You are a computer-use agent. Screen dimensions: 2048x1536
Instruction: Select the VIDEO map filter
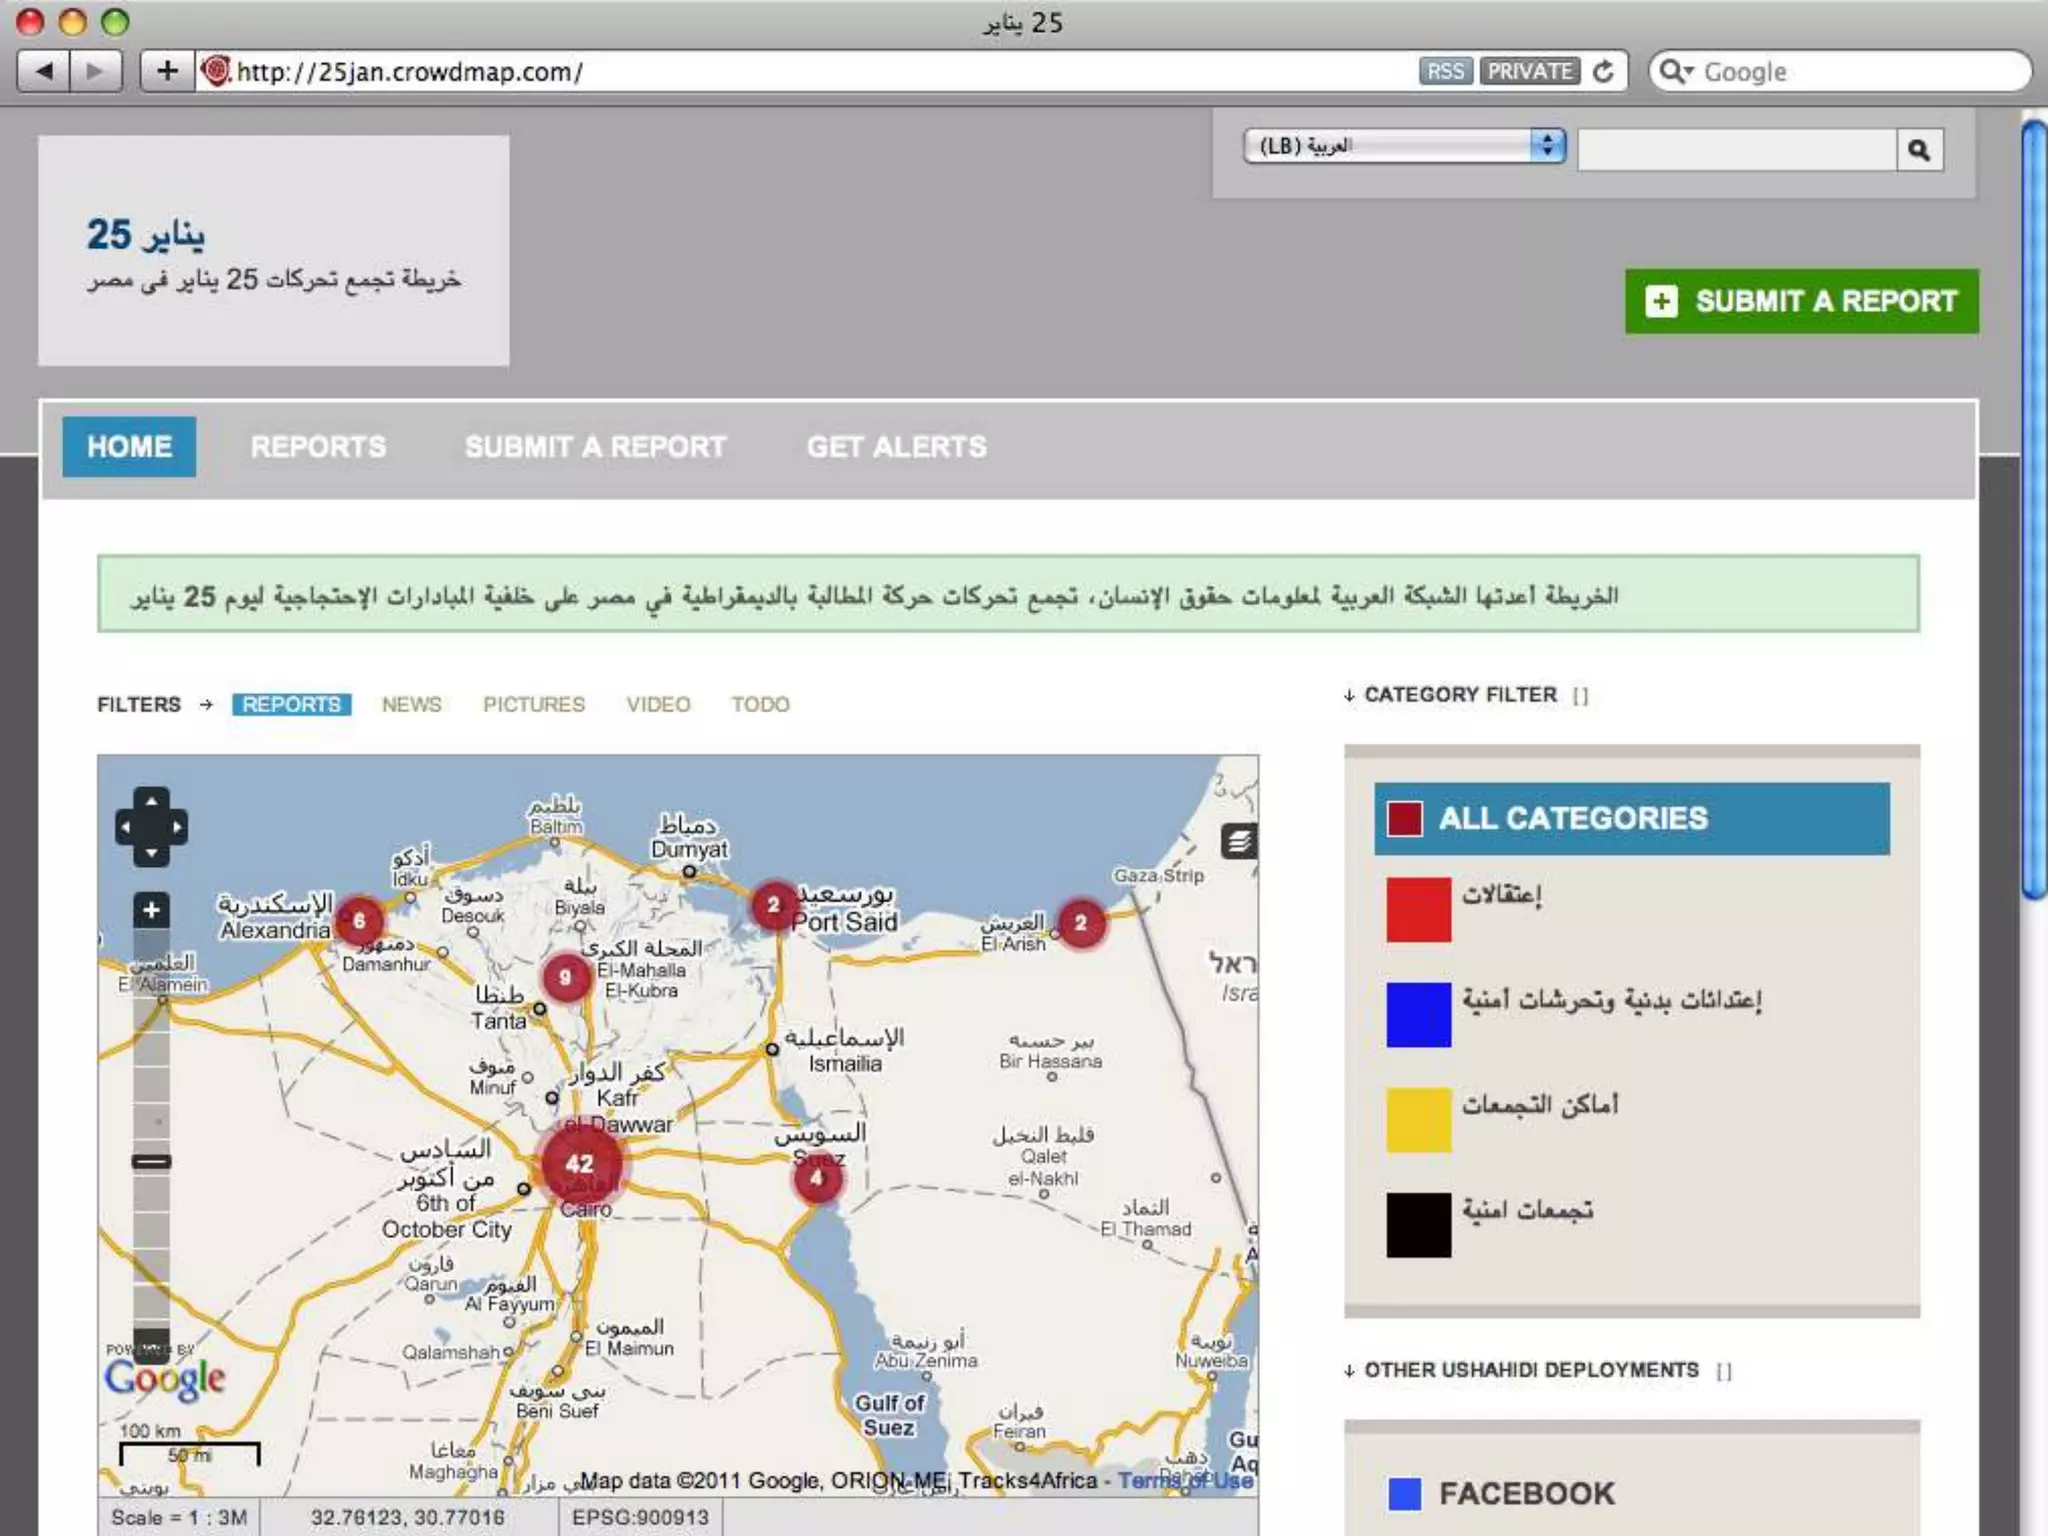658,704
